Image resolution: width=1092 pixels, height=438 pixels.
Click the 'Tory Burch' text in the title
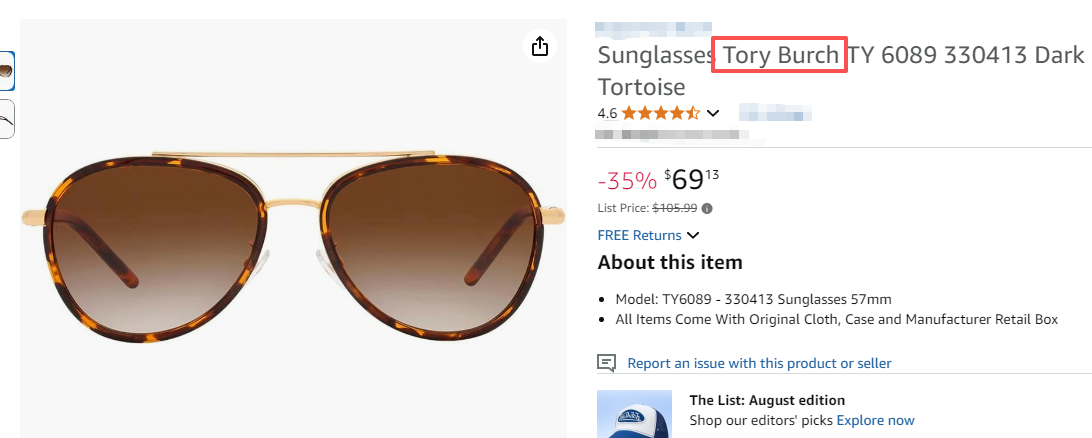click(780, 55)
